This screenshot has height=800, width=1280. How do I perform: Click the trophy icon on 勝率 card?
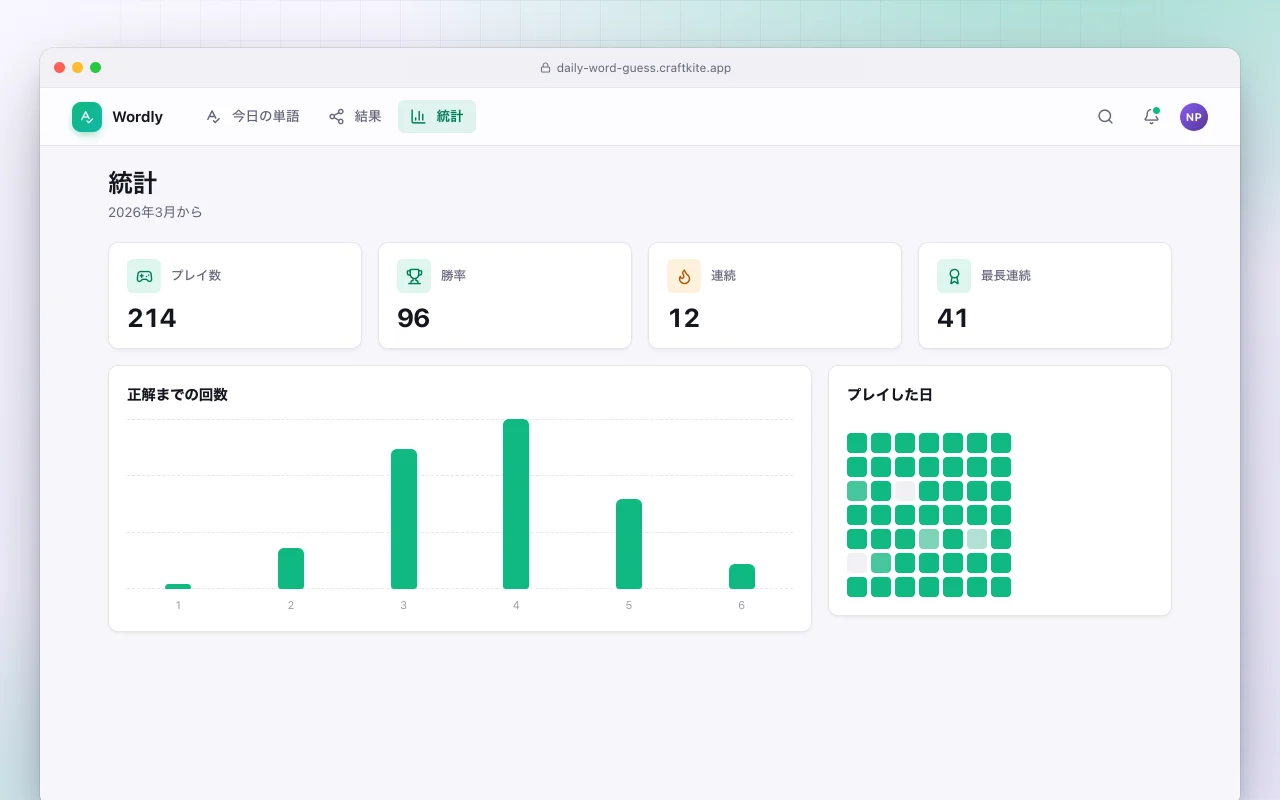[x=414, y=276]
